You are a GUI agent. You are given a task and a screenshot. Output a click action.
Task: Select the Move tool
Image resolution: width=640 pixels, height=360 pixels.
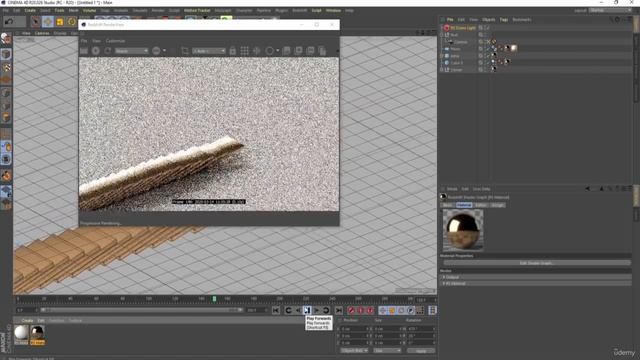[48, 21]
